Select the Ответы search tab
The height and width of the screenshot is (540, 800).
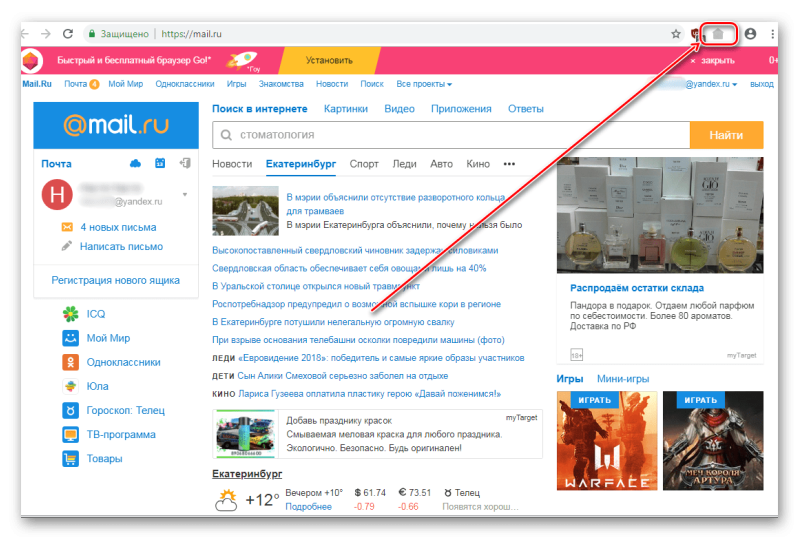tap(526, 109)
